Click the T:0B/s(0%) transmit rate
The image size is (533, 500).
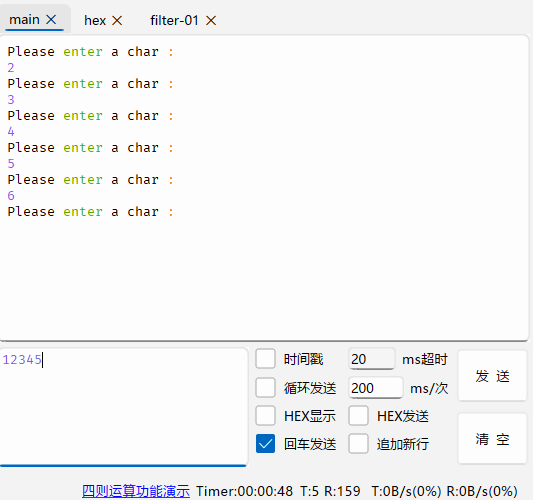click(406, 491)
